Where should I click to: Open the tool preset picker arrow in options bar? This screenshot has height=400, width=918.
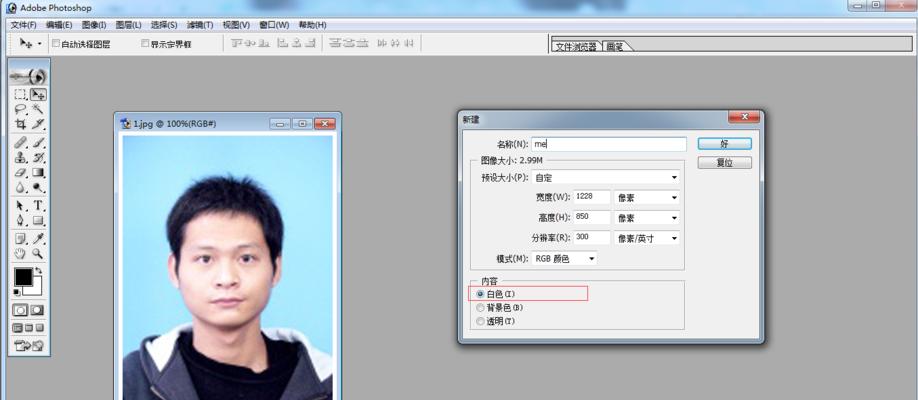(x=39, y=43)
